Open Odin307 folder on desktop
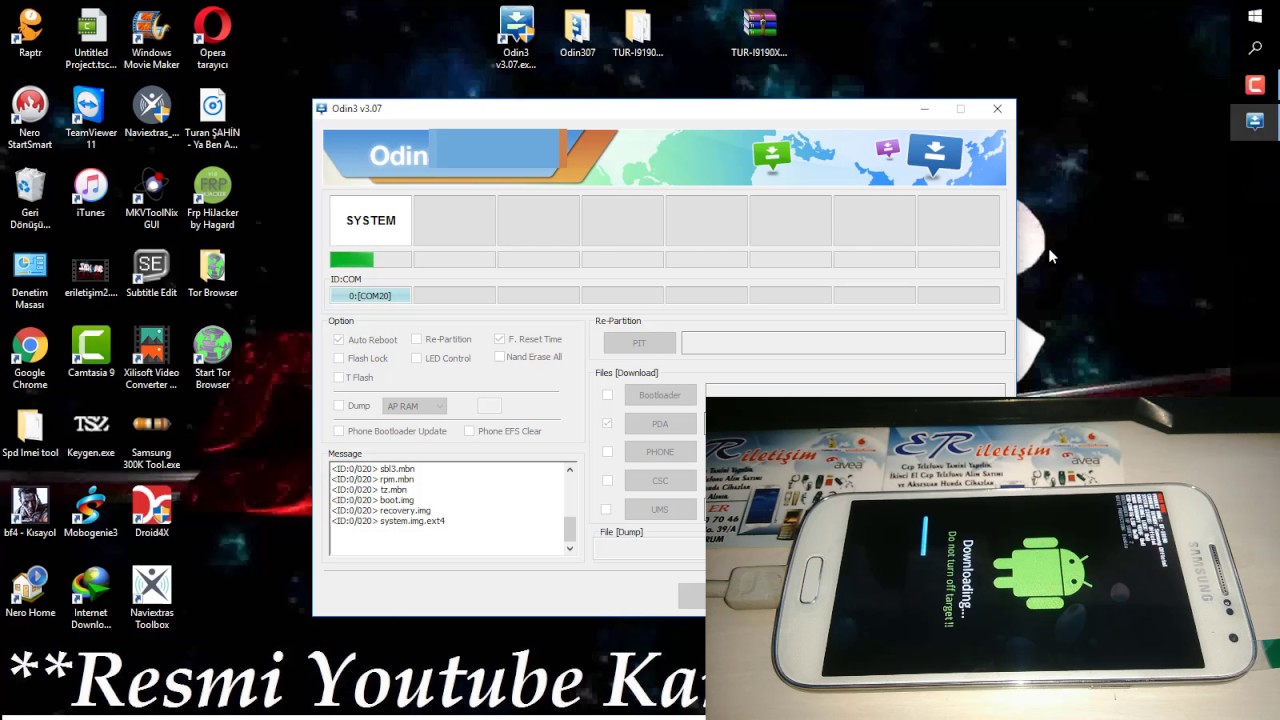 [577, 33]
